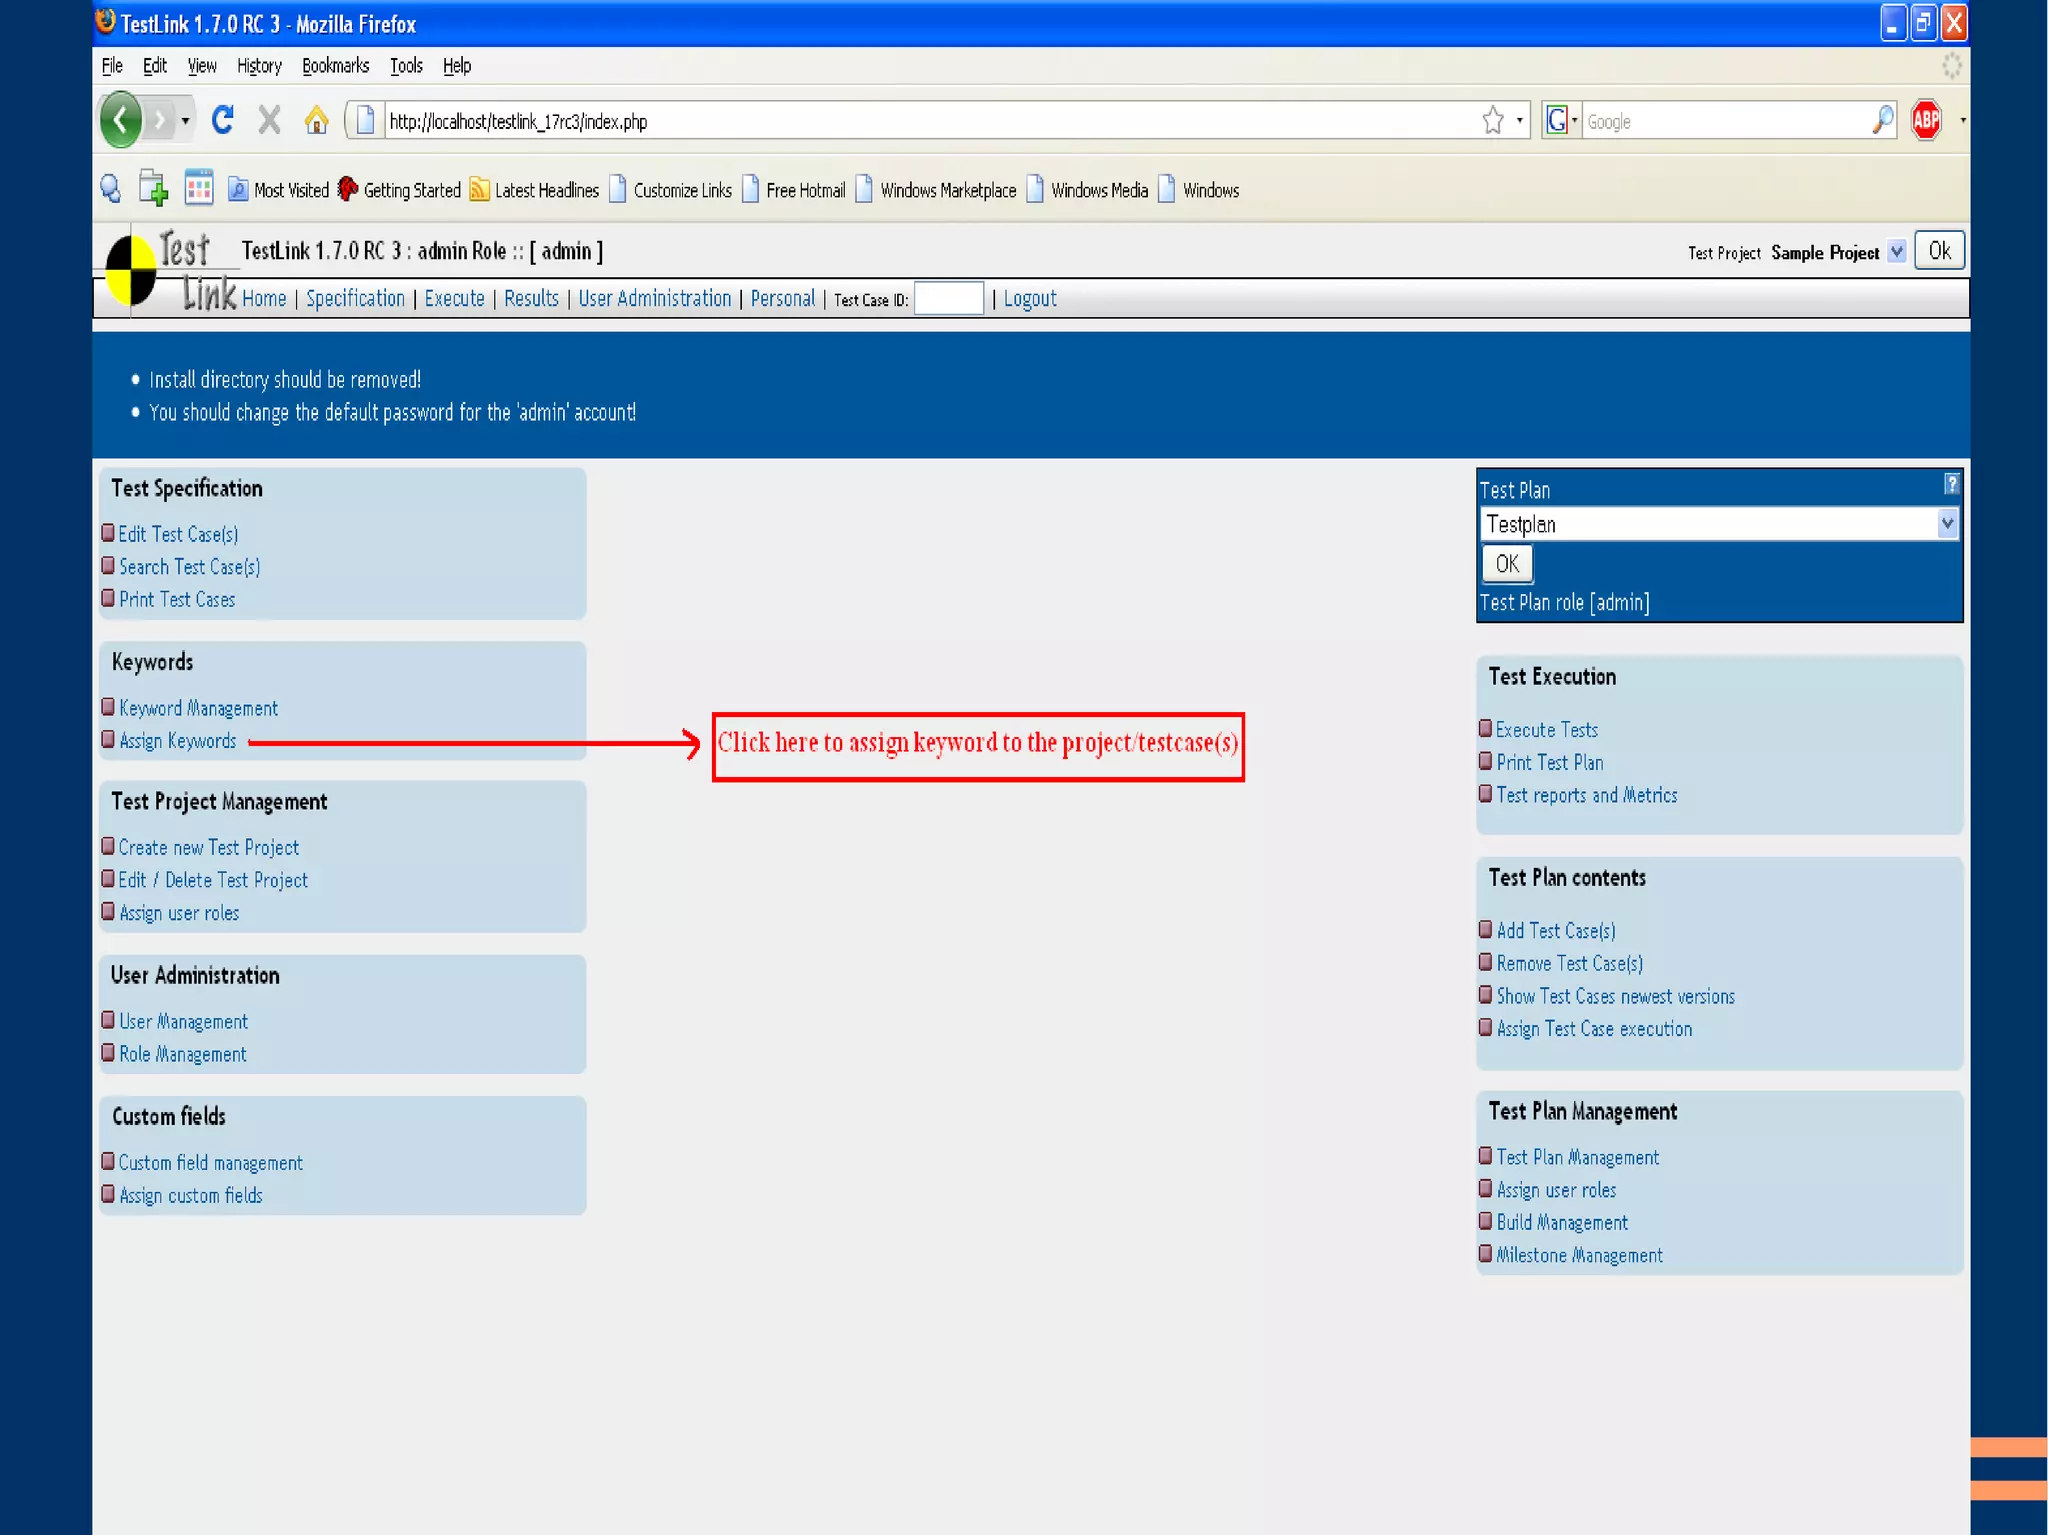
Task: Open the Bookmarks menu
Action: pos(336,66)
